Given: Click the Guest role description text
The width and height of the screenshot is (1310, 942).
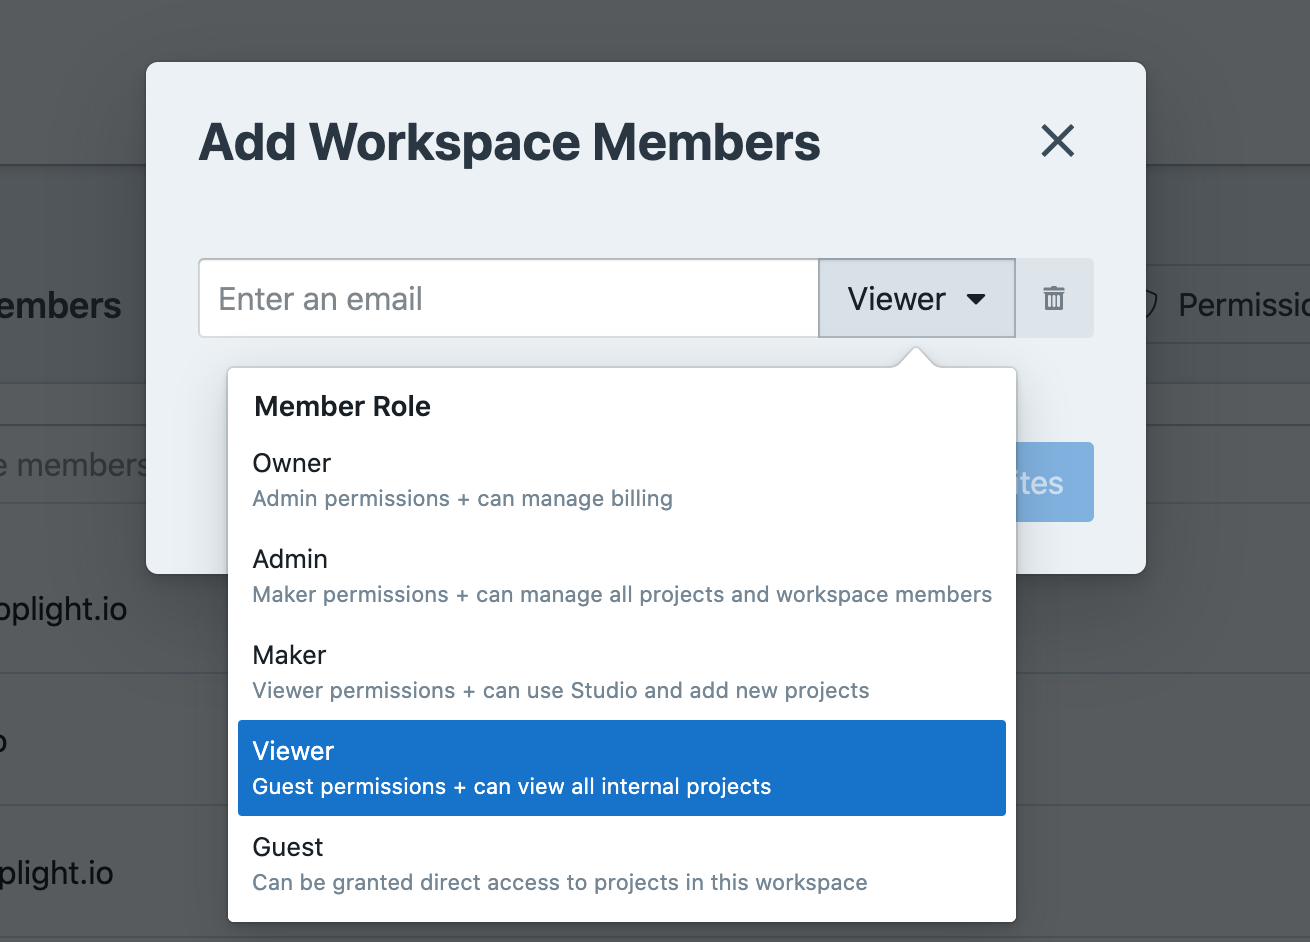Looking at the screenshot, I should (x=559, y=882).
